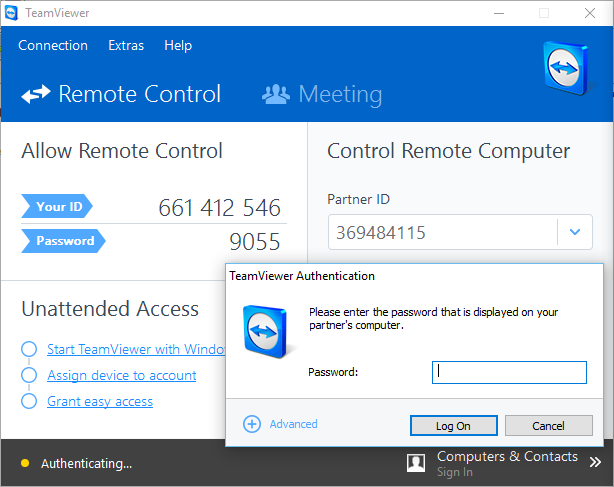Click the large TeamViewer logo in header
Screen dimensions: 614x487
click(x=566, y=68)
